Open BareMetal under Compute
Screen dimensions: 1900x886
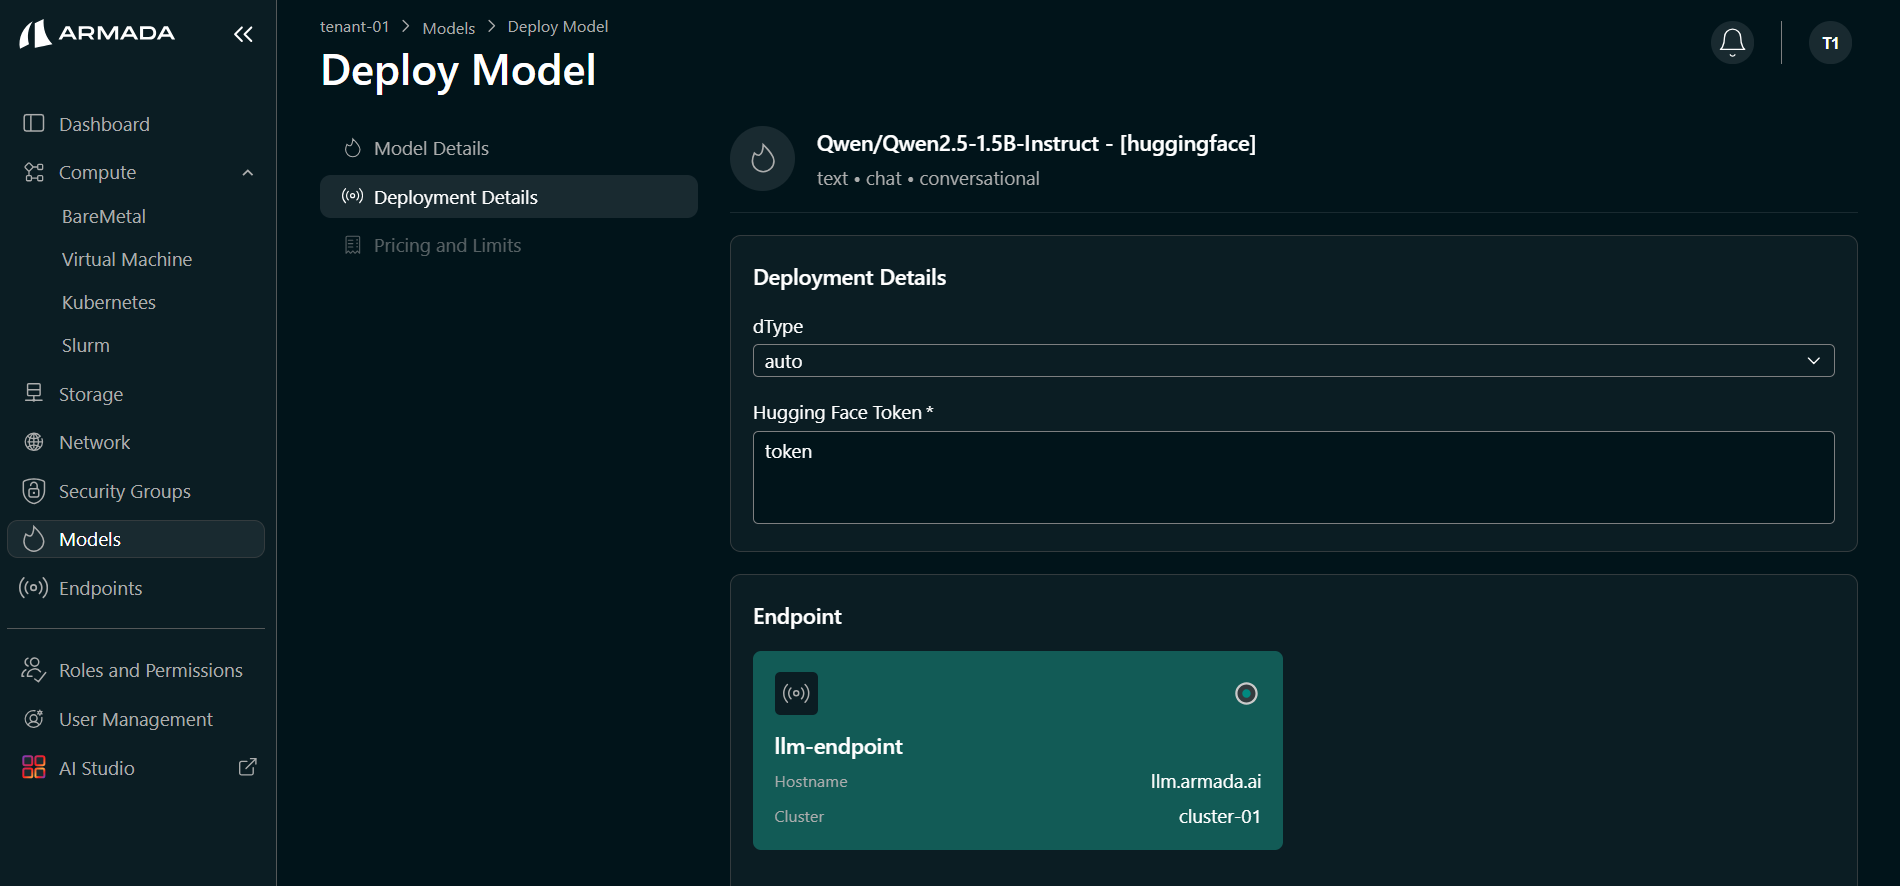(104, 216)
